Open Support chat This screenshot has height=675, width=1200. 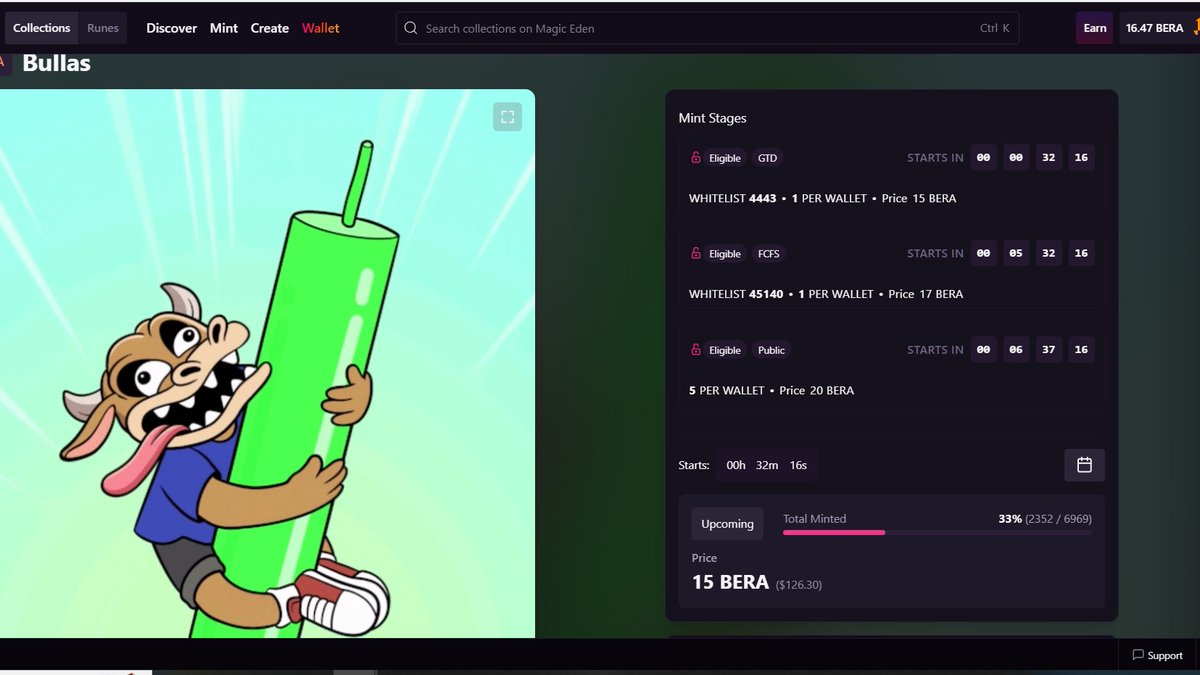pyautogui.click(x=1158, y=655)
